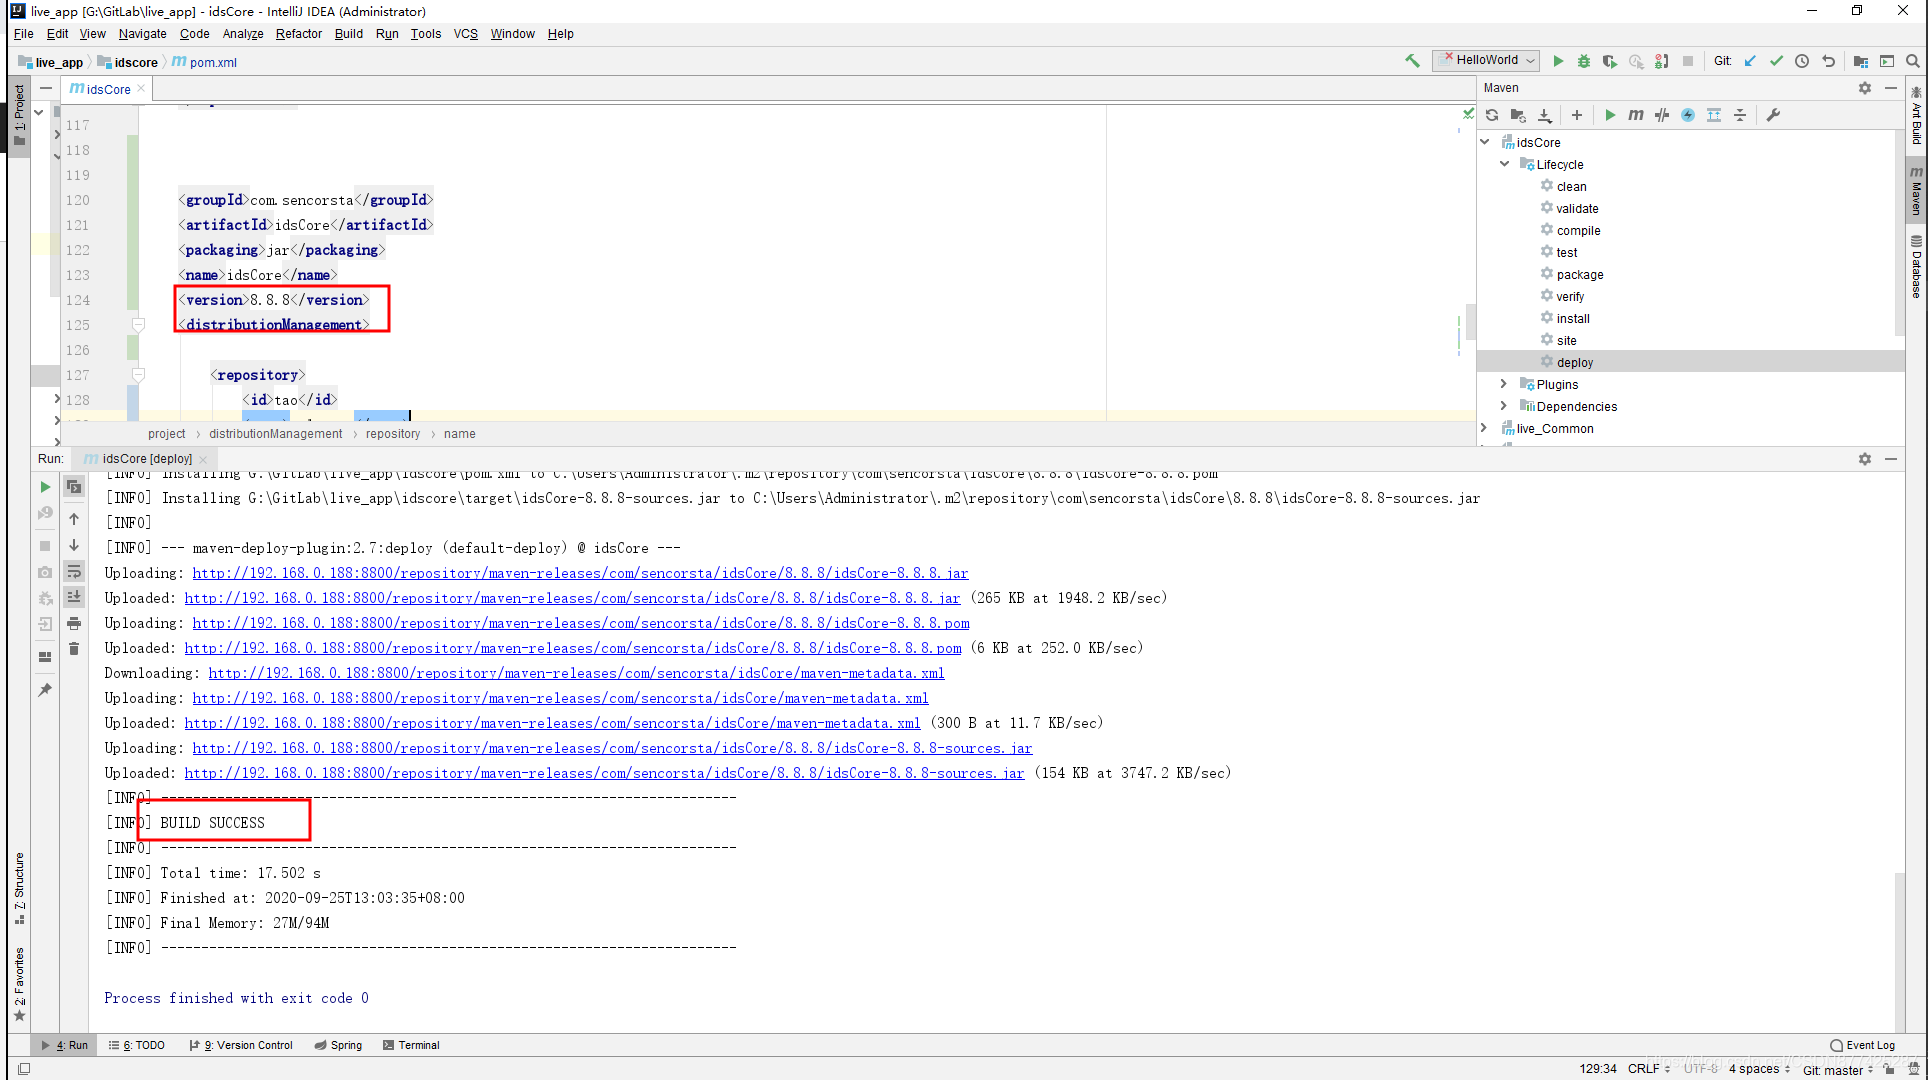The image size is (1928, 1080).
Task: Open uploaded idsCore-8.8.8.jar link
Action: click(572, 598)
